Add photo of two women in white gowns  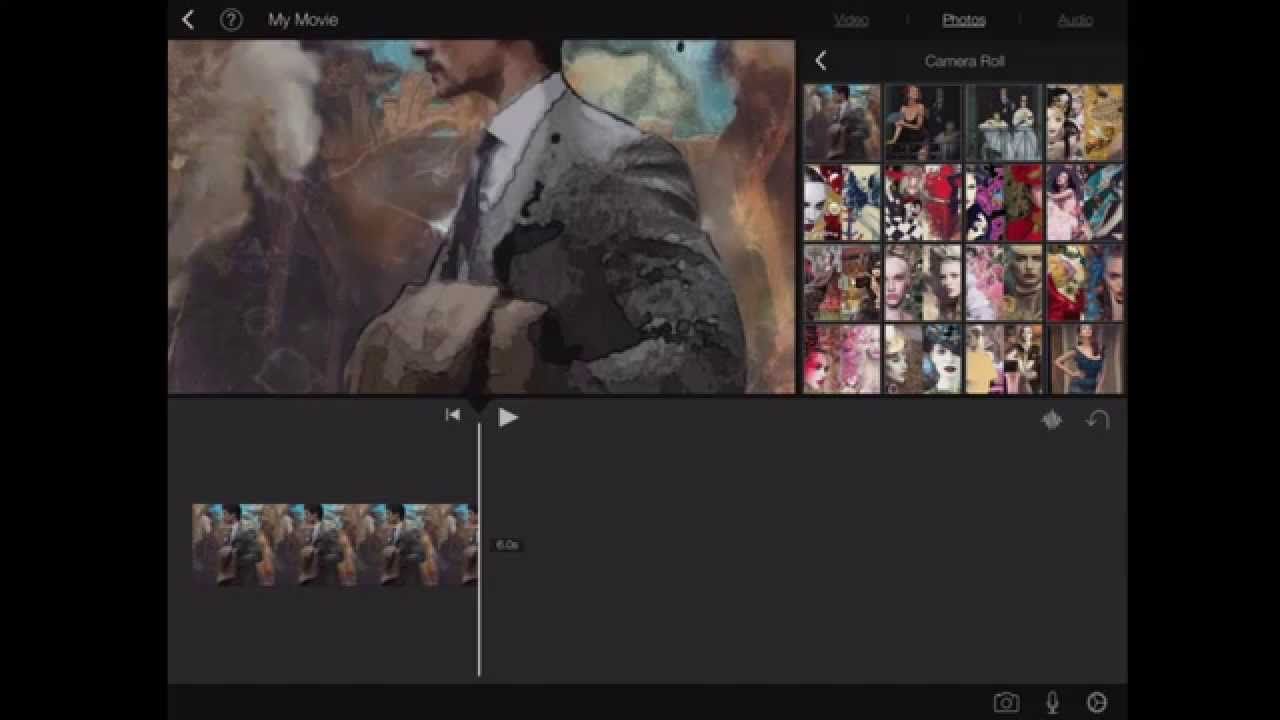(x=1004, y=122)
